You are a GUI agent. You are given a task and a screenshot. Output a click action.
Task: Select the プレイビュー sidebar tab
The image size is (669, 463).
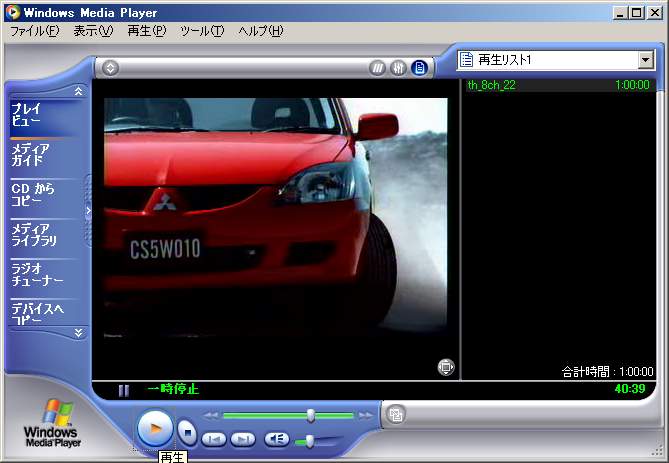coord(44,116)
